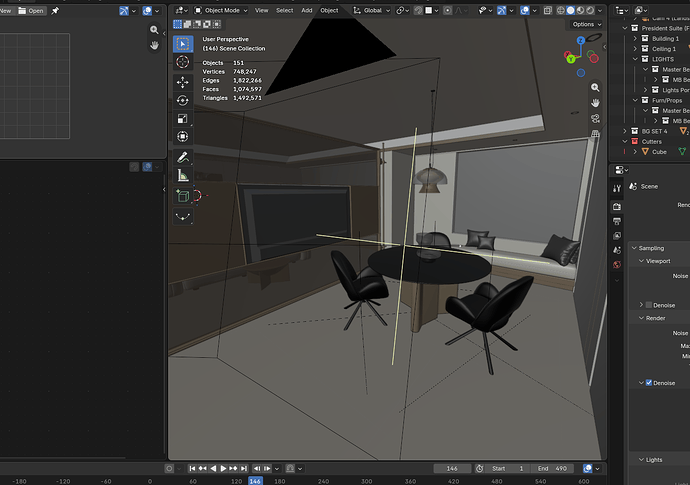The image size is (690, 485).
Task: Click the pin icon next to Open
Action: [55, 11]
